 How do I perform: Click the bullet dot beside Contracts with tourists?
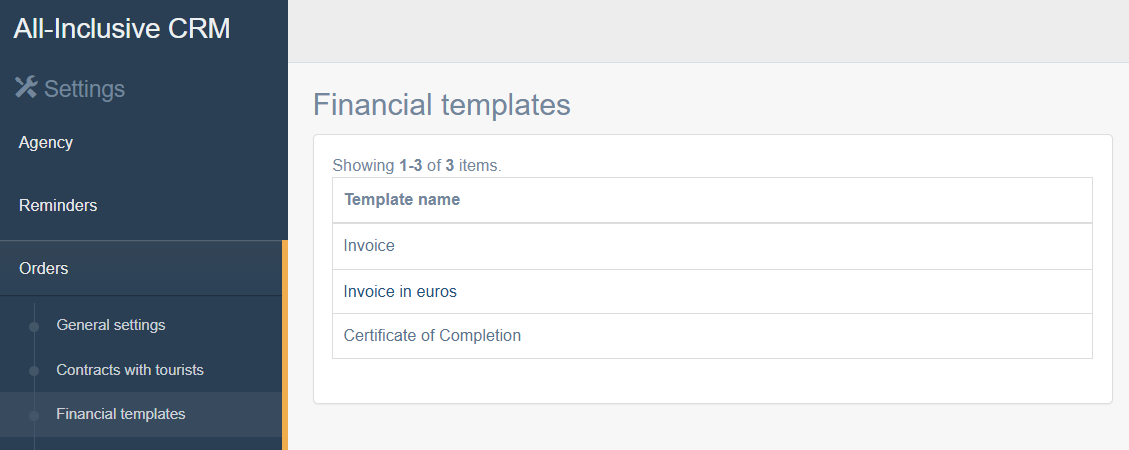(x=34, y=371)
